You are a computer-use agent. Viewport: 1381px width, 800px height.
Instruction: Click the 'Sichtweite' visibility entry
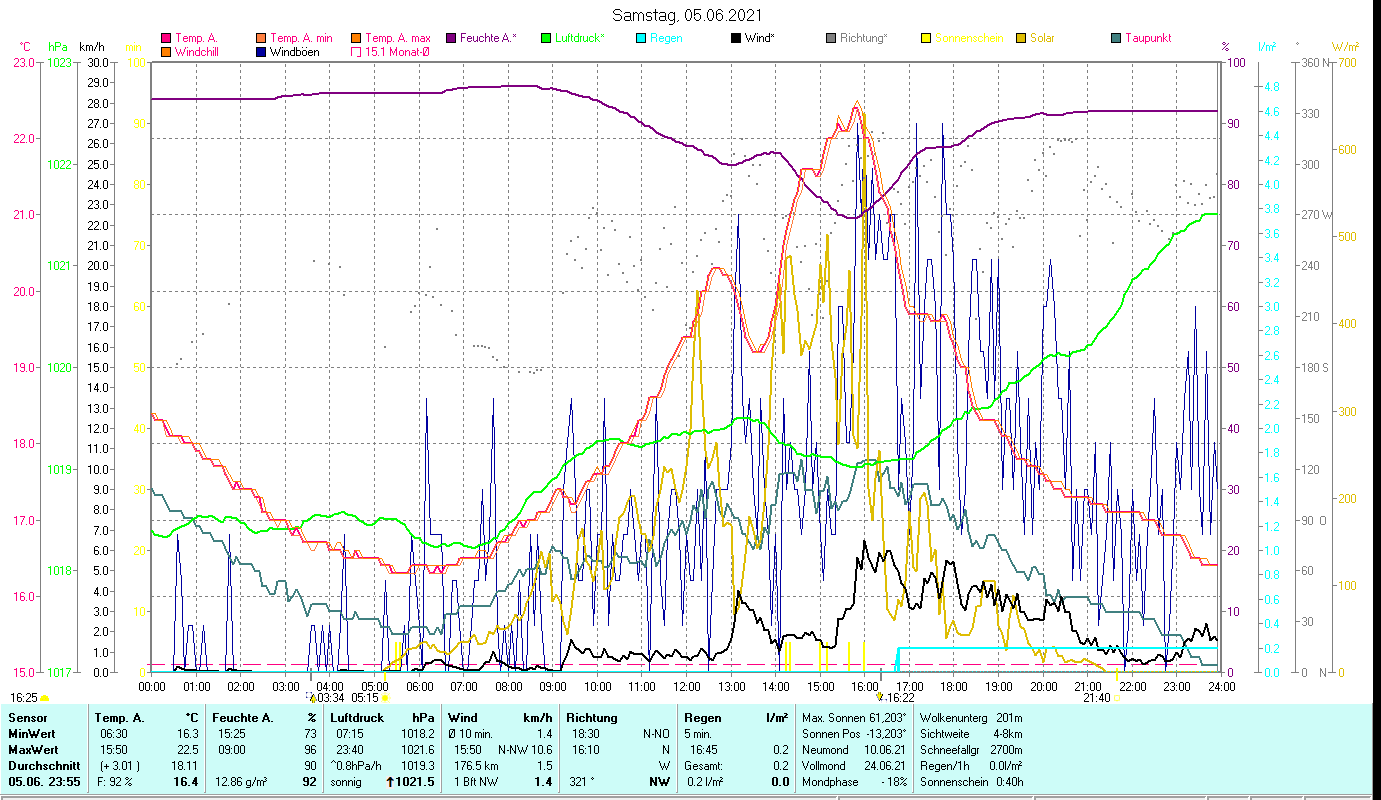pyautogui.click(x=970, y=735)
